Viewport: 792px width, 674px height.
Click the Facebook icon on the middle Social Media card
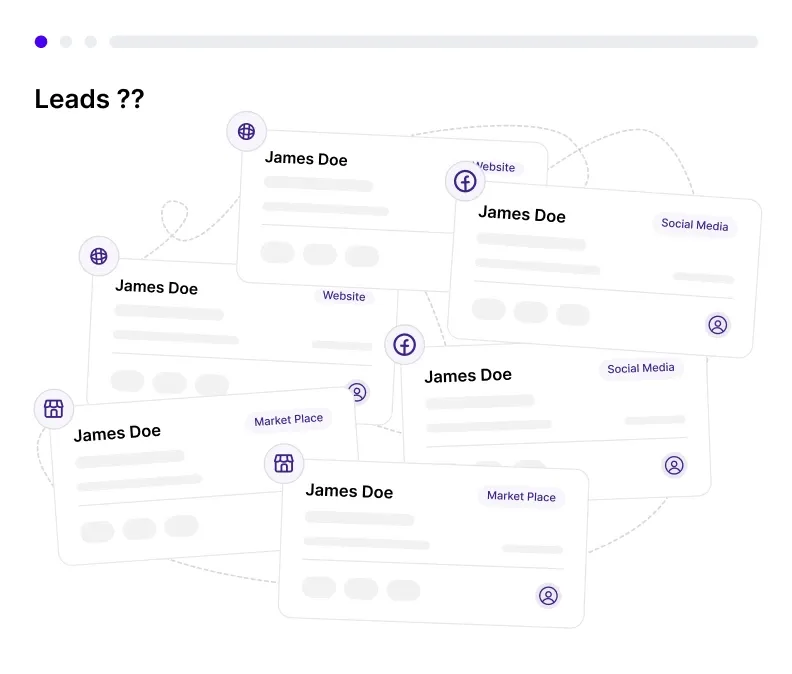pos(404,345)
